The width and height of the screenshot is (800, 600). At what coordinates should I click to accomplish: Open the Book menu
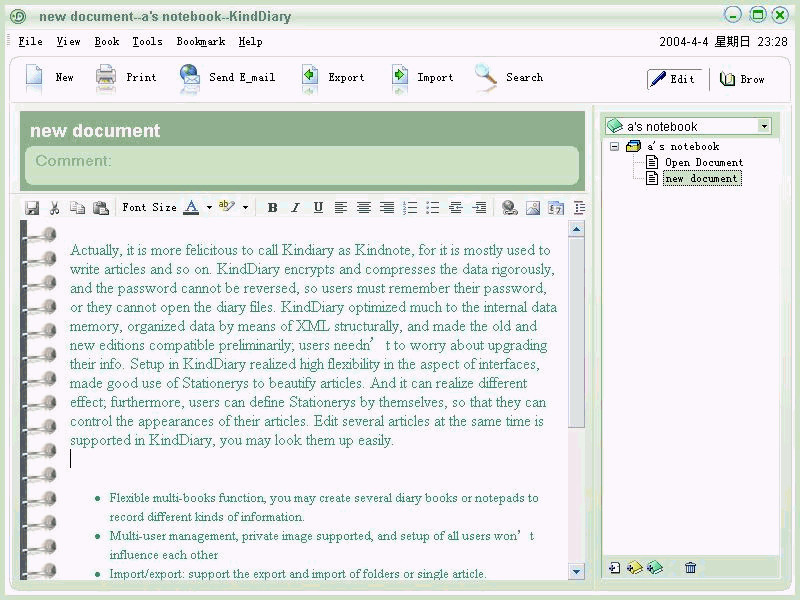click(107, 41)
